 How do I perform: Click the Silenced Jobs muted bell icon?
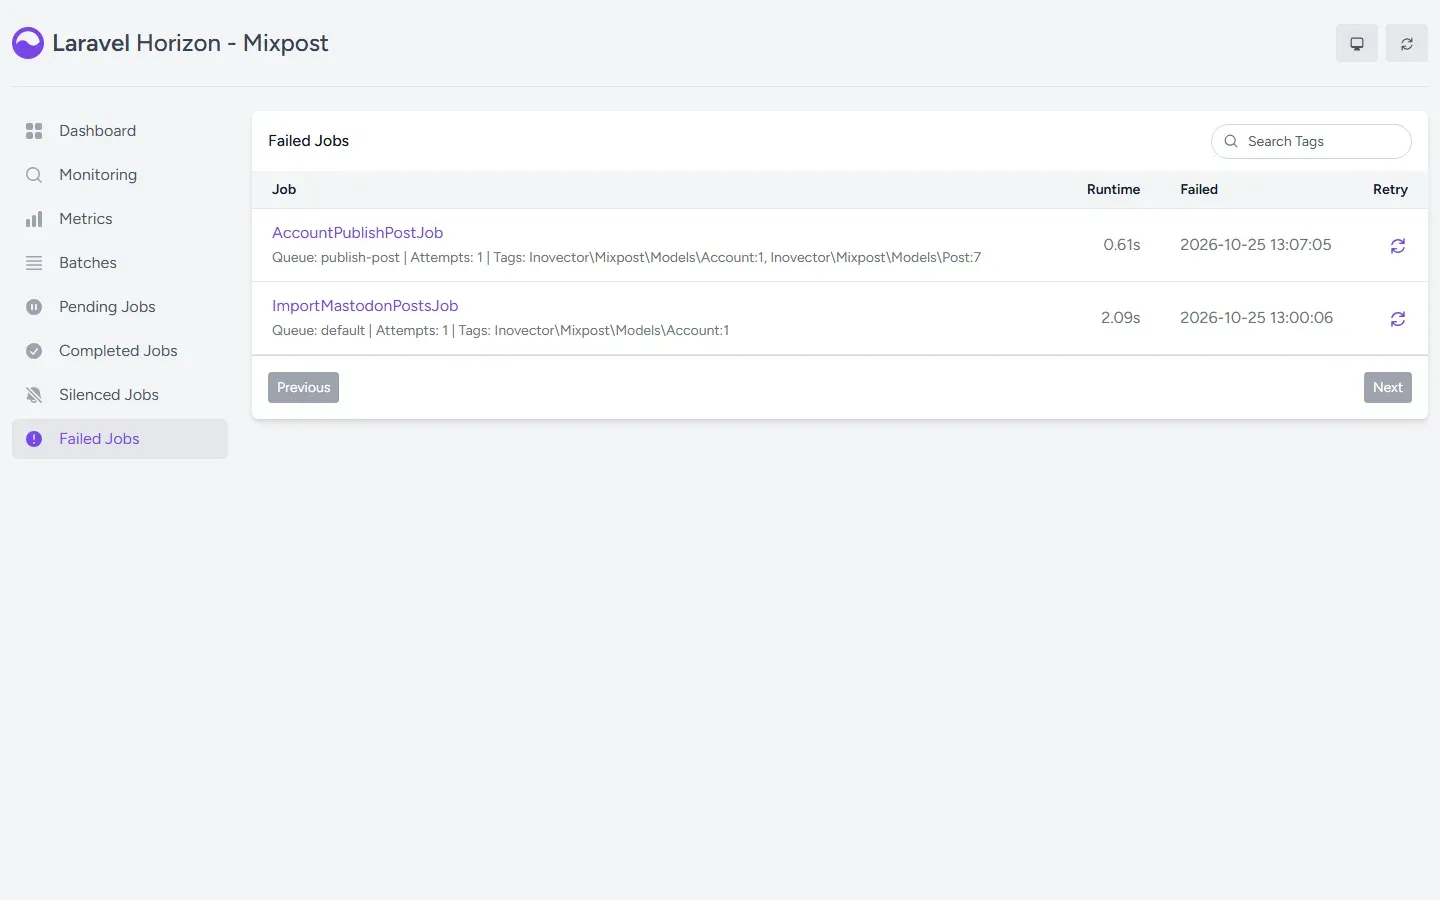click(34, 395)
